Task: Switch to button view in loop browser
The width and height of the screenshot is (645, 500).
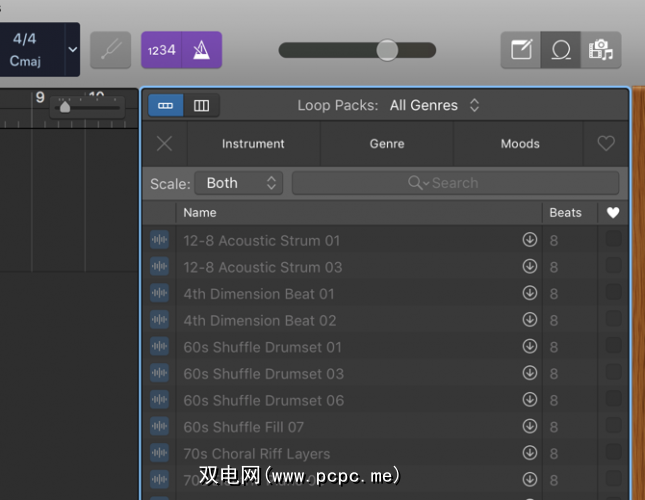Action: click(x=166, y=105)
